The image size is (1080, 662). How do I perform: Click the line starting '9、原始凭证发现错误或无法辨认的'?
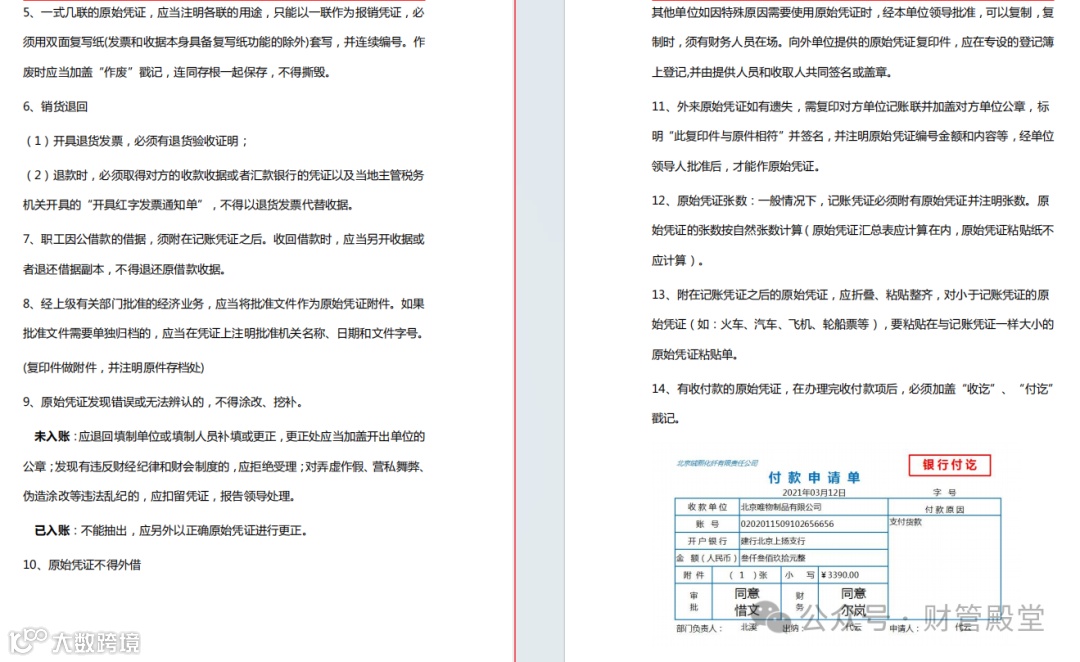pos(163,402)
